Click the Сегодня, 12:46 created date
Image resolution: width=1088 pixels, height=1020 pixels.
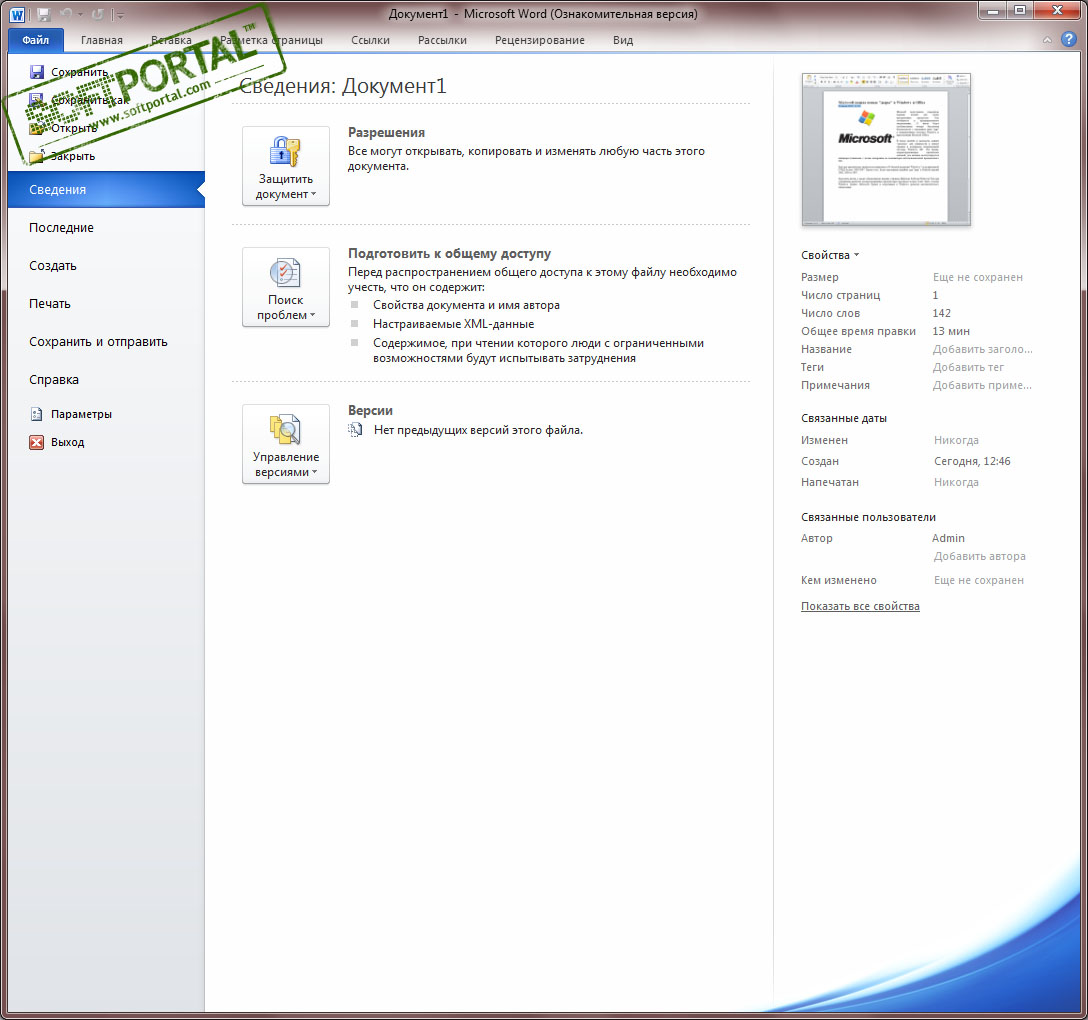pyautogui.click(x=971, y=461)
